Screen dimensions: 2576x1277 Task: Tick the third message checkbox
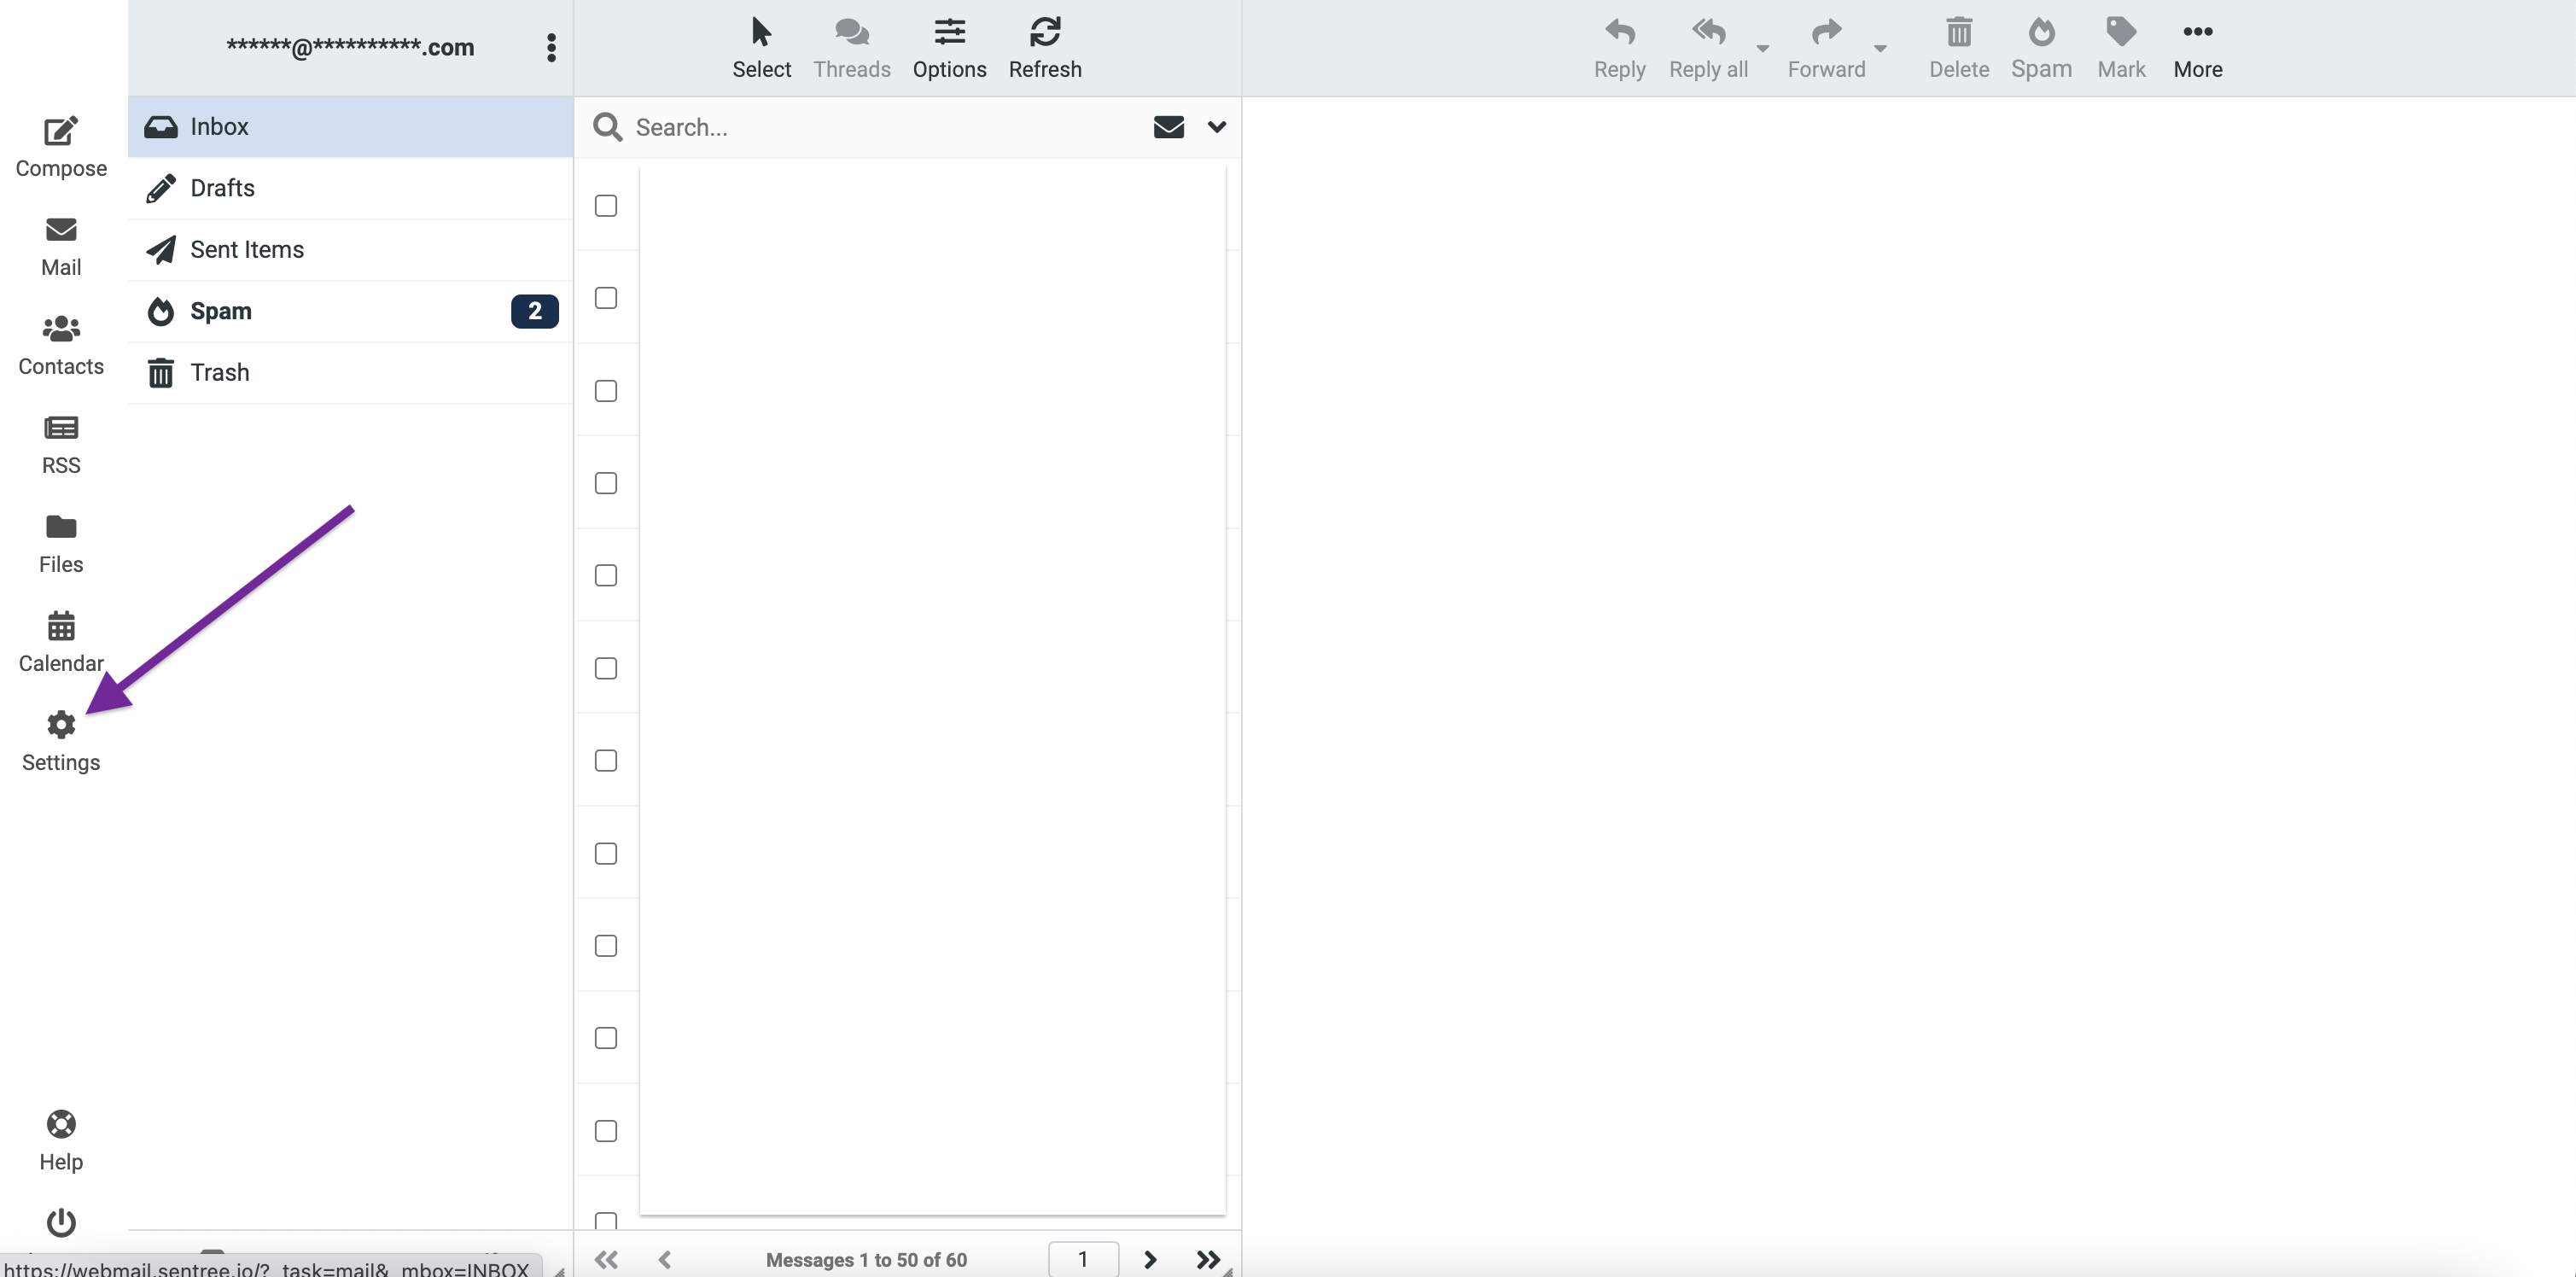point(605,391)
